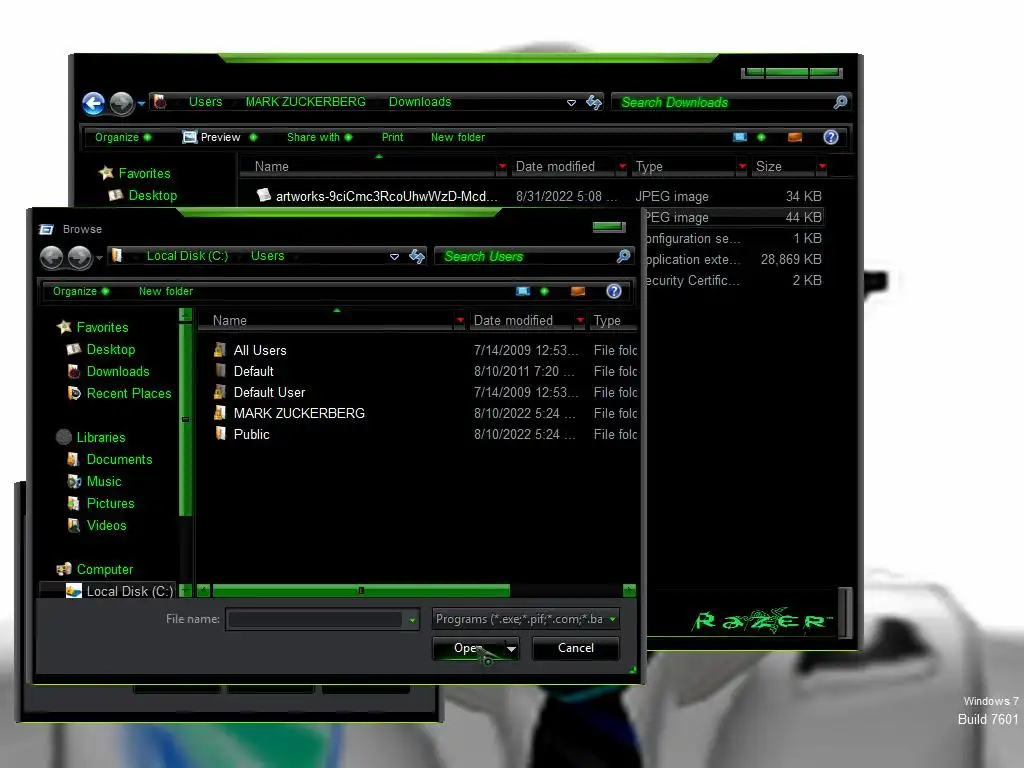Click Downloads breadcrumb in back window
The image size is (1024, 768).
(x=420, y=102)
